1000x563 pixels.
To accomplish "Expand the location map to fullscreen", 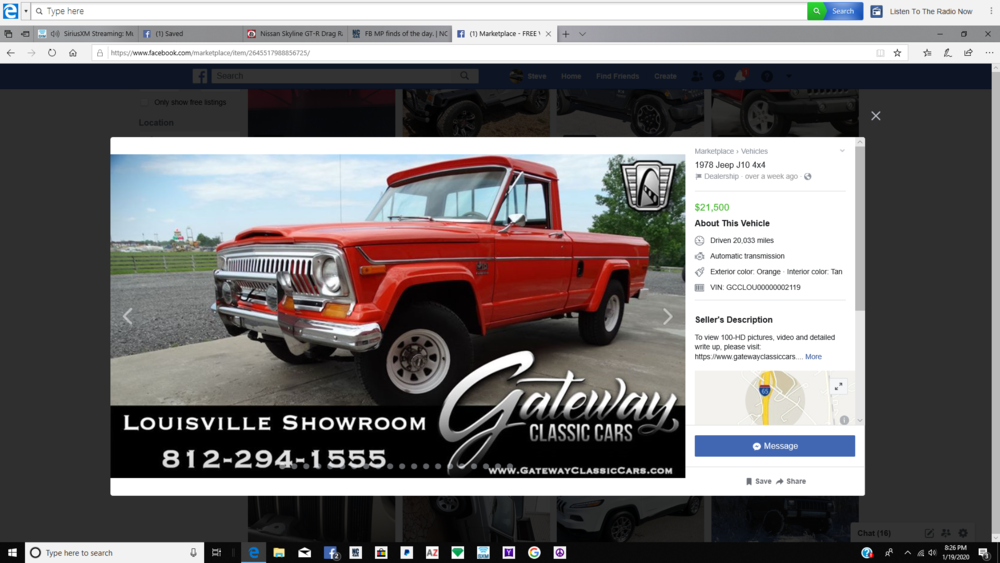I will coord(838,386).
